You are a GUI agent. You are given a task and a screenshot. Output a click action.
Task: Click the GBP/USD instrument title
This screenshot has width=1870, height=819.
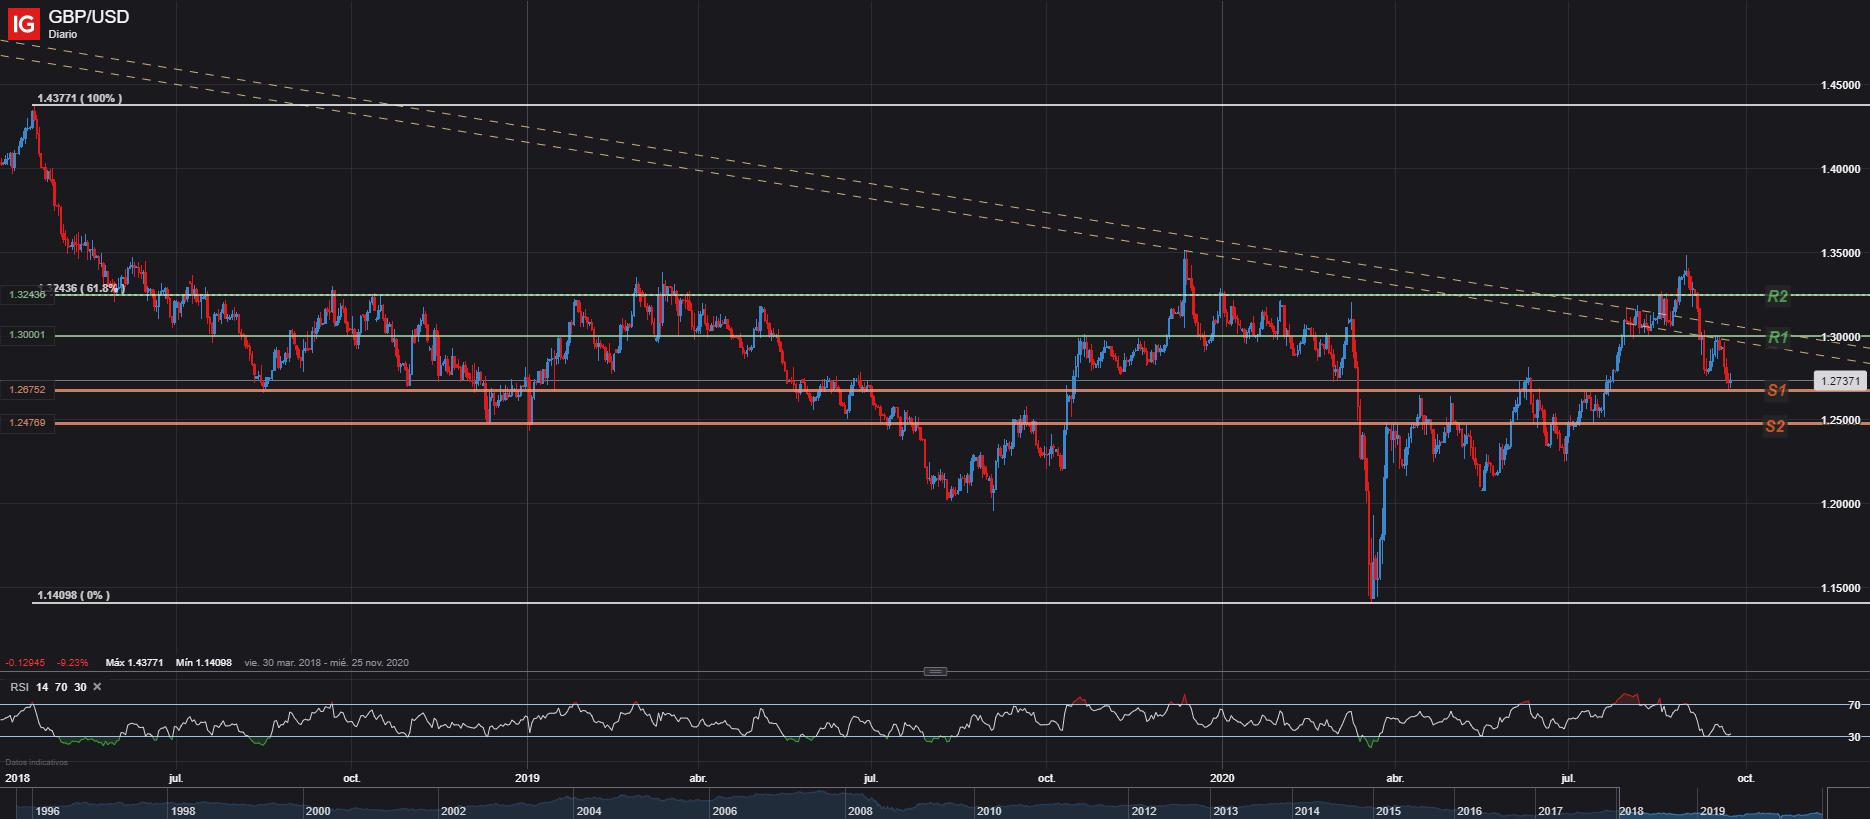(89, 17)
